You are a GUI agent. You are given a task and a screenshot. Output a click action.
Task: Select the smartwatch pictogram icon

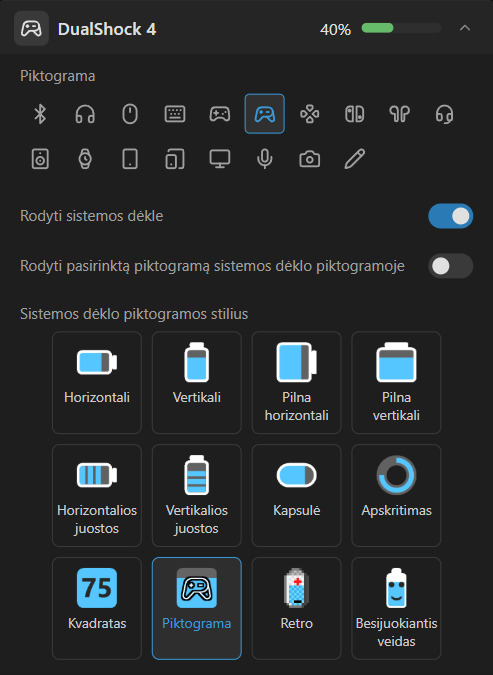[85, 159]
